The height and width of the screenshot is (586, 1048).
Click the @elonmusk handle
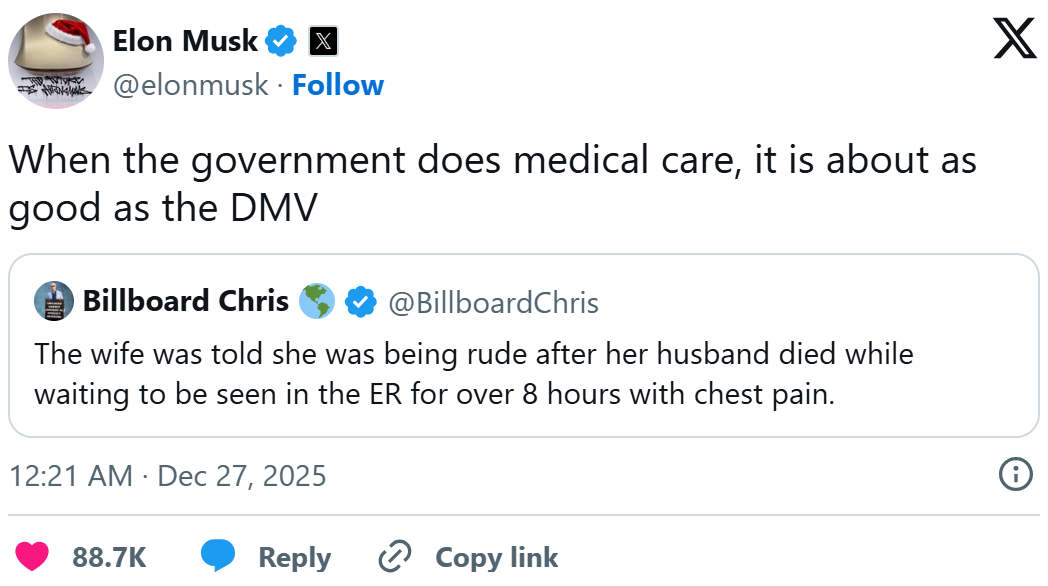190,85
